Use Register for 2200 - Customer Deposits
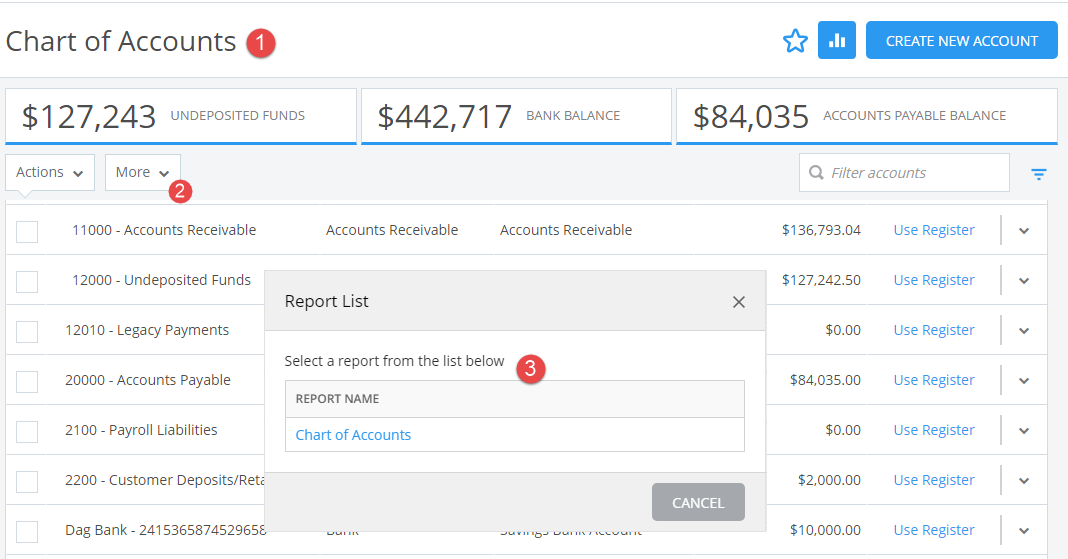 pos(934,480)
